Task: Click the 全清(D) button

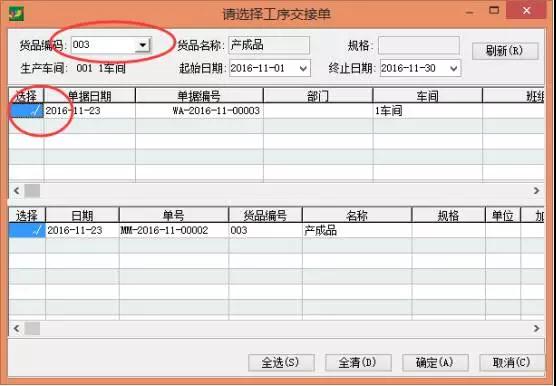Action: click(358, 362)
